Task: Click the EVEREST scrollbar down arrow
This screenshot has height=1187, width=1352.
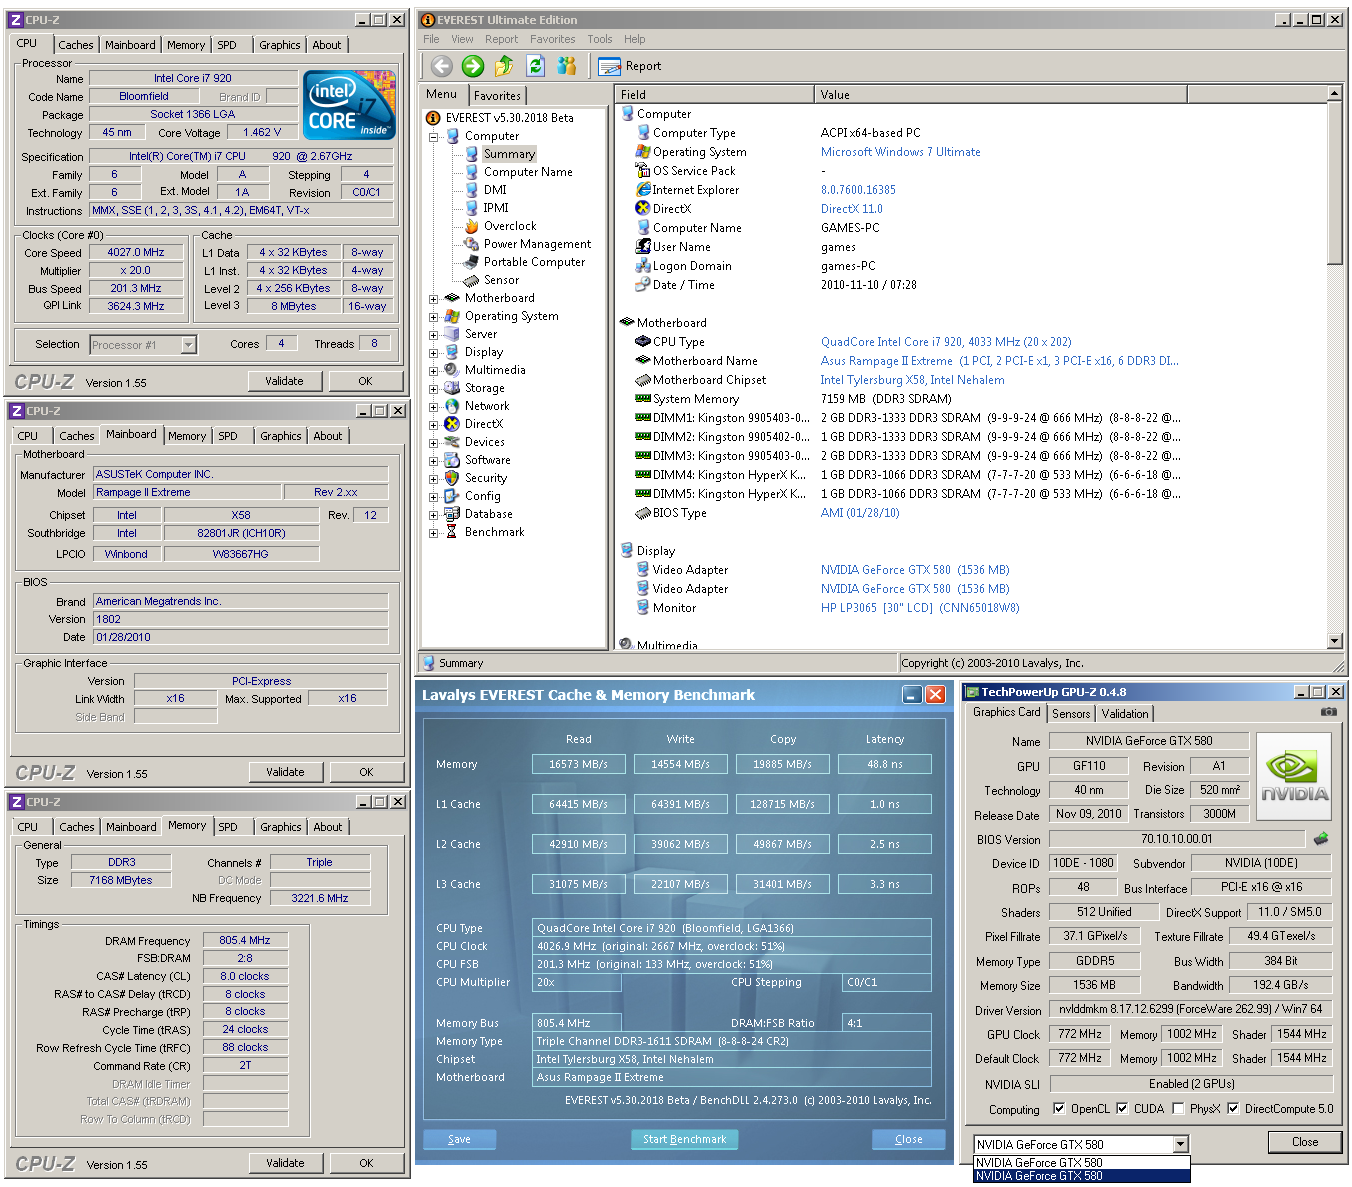Action: [x=1335, y=641]
